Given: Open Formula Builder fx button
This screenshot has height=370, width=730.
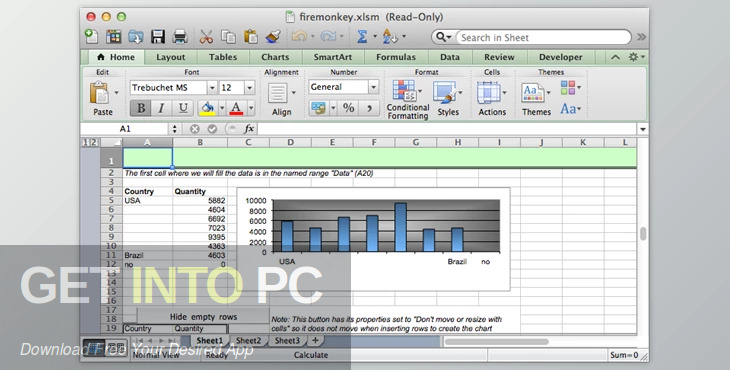Looking at the screenshot, I should point(250,129).
